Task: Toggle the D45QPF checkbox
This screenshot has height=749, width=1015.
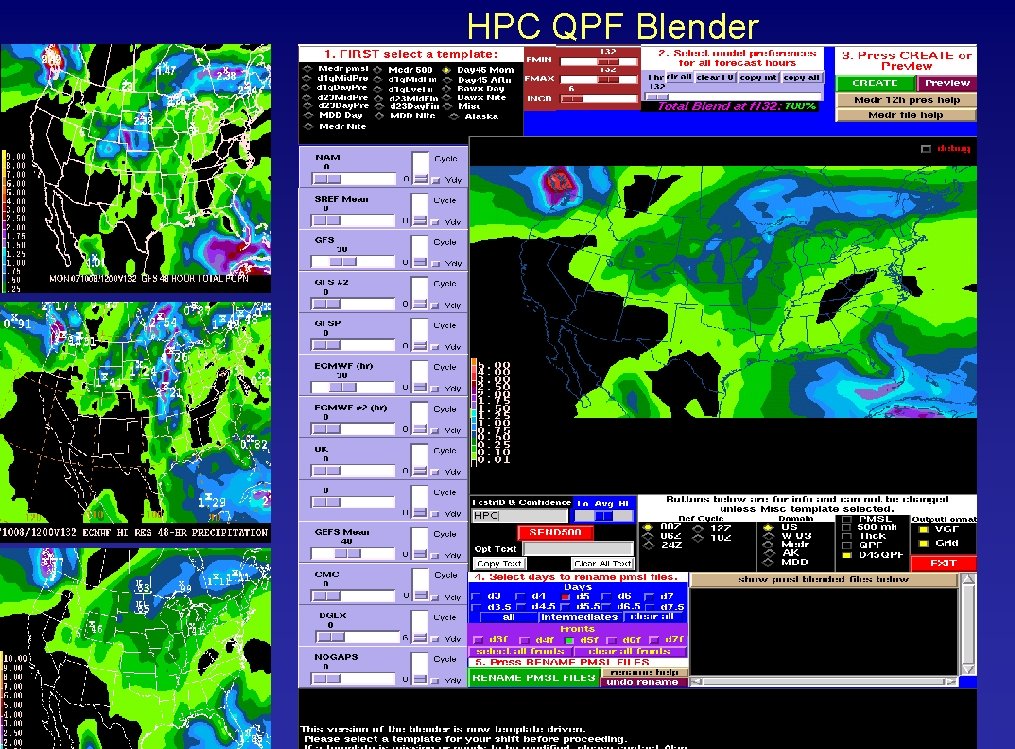Action: pyautogui.click(x=846, y=555)
